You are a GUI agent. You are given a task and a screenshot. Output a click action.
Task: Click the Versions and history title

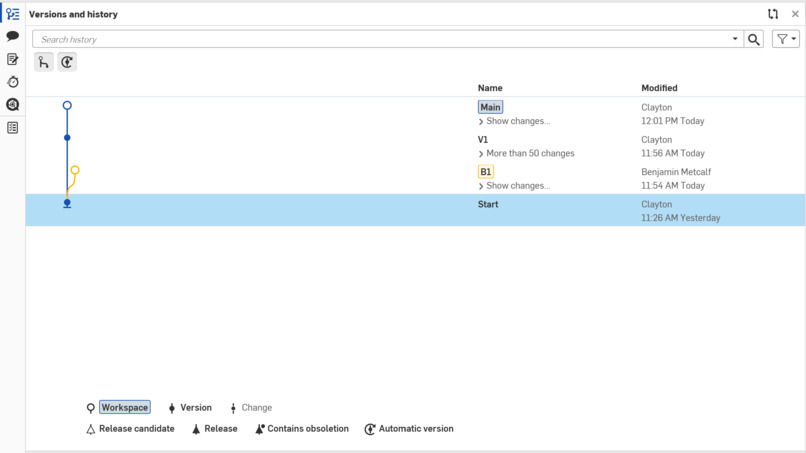[x=73, y=14]
